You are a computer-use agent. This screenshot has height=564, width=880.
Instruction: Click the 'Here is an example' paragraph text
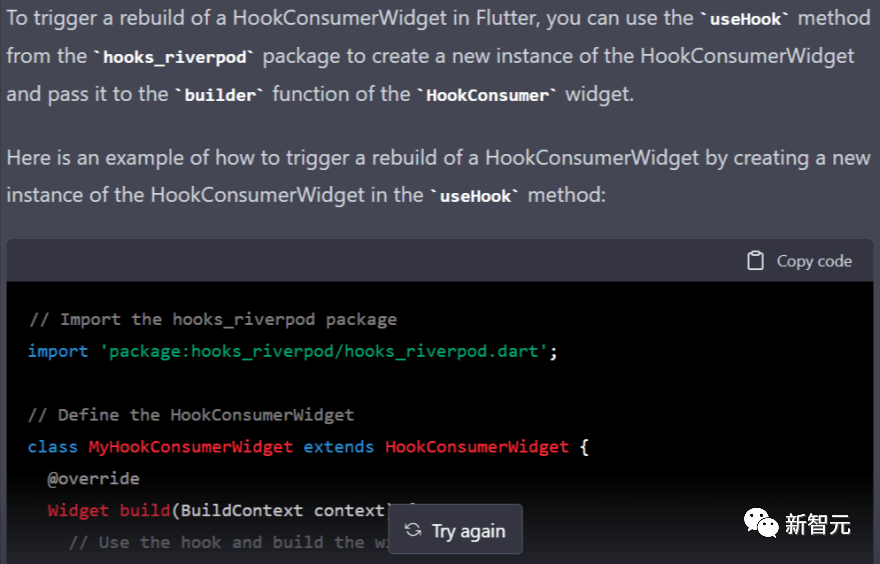tap(438, 176)
